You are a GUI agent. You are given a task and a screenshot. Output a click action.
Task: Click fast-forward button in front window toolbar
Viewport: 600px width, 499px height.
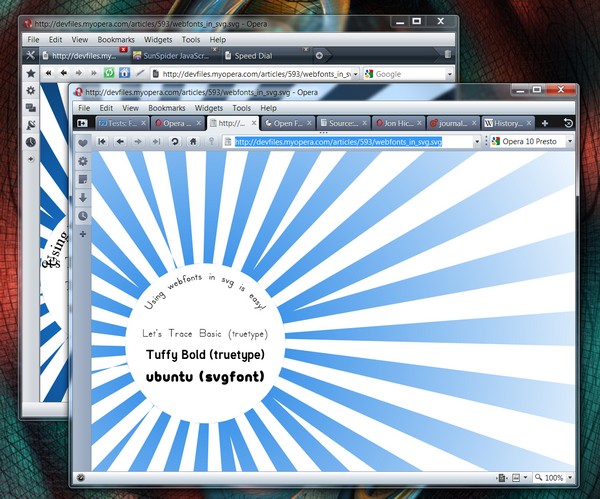[x=156, y=142]
